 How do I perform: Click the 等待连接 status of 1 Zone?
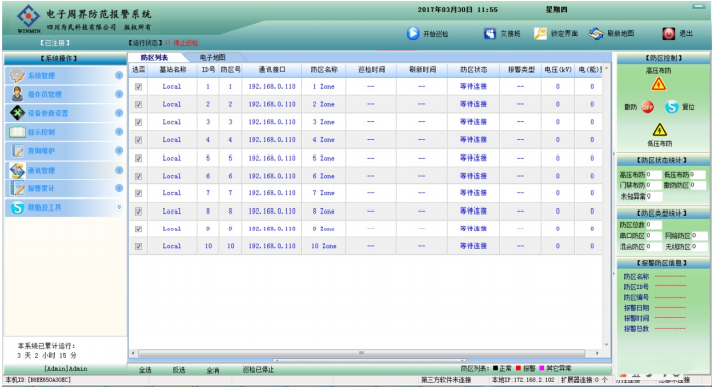473,86
